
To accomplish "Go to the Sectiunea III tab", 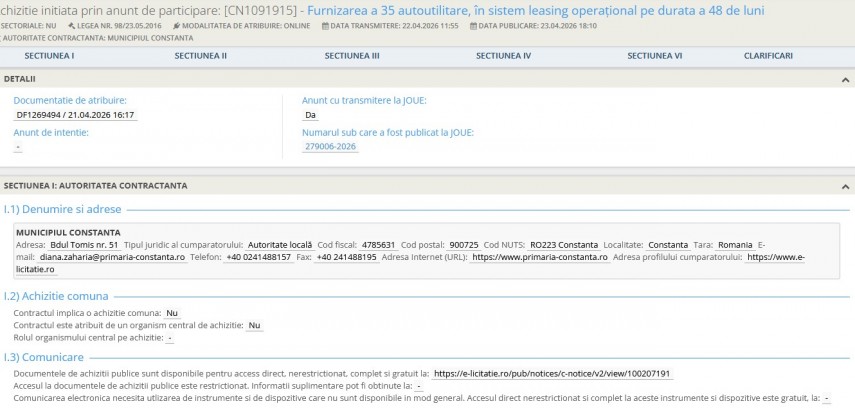I will click(352, 56).
